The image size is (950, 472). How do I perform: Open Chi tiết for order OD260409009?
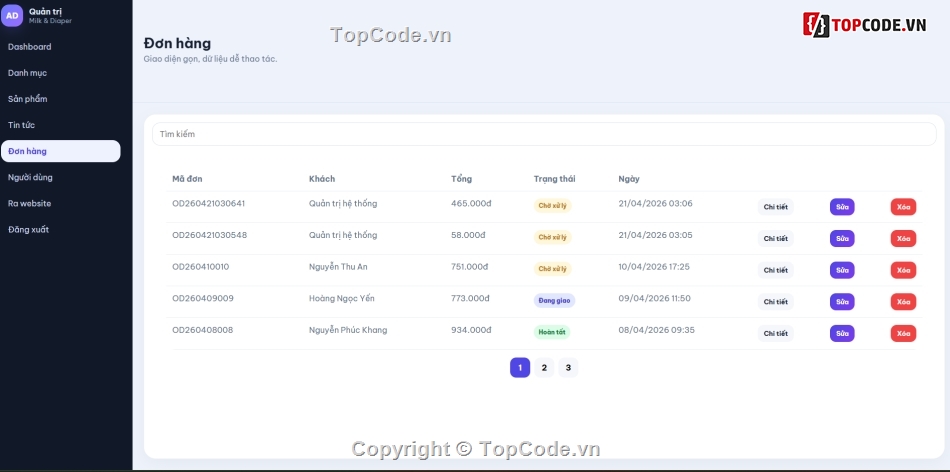click(776, 302)
